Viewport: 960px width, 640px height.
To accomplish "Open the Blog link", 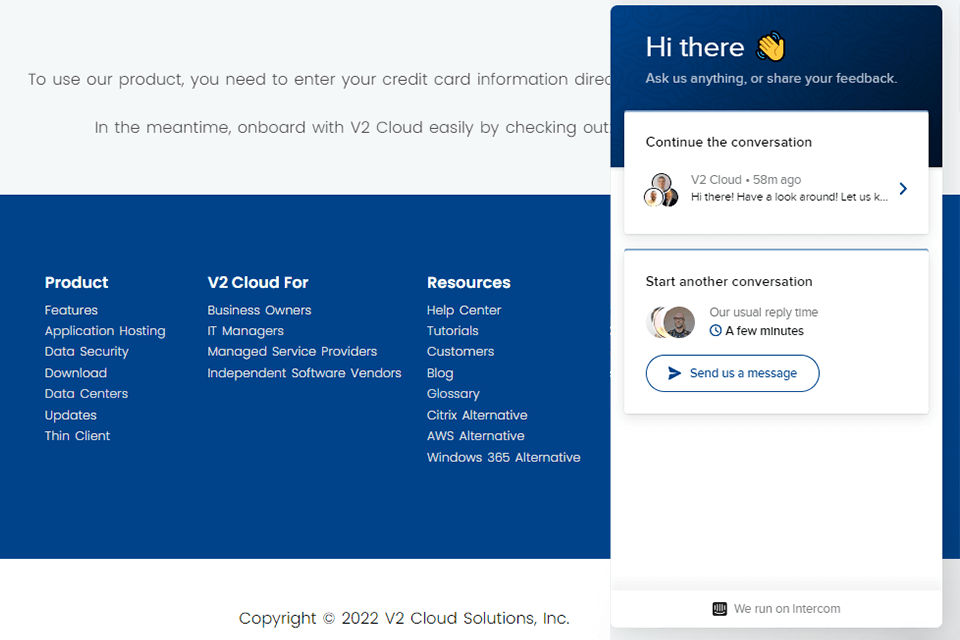I will point(440,373).
